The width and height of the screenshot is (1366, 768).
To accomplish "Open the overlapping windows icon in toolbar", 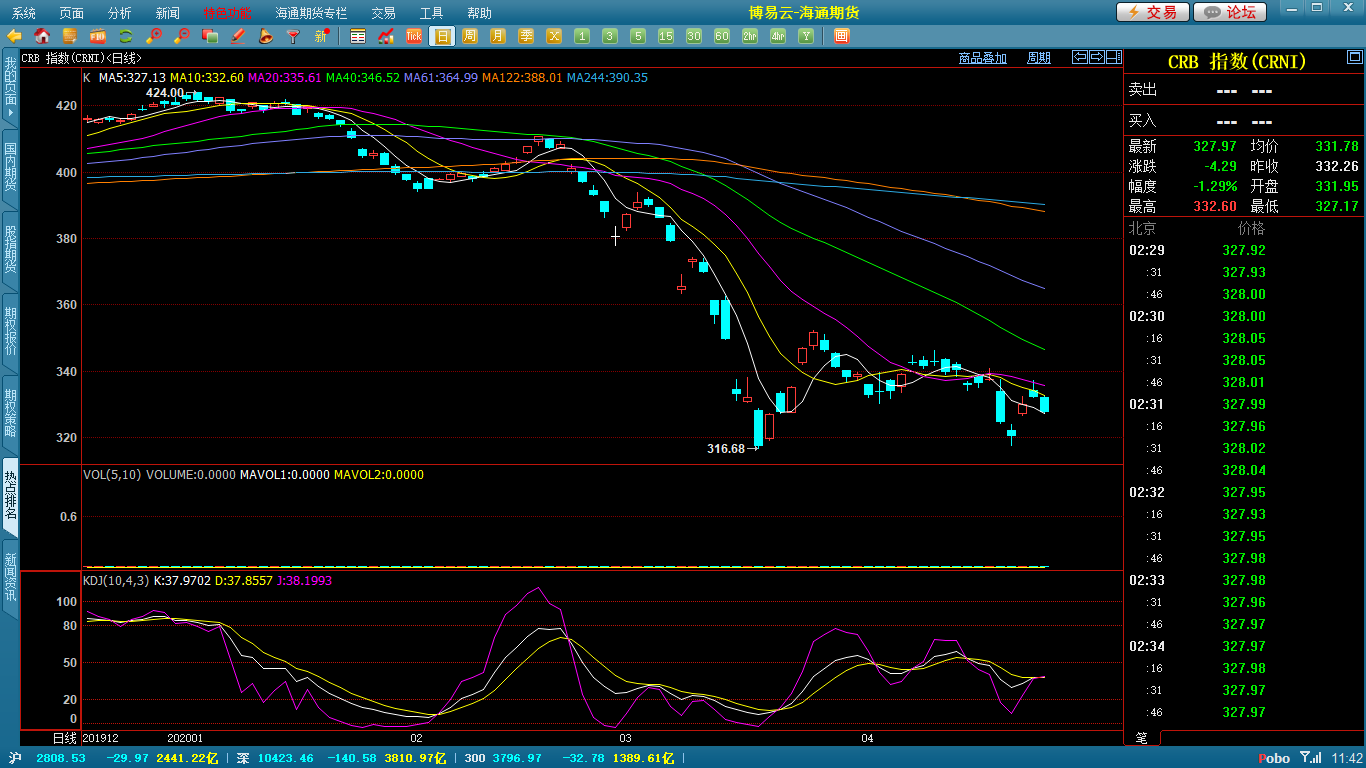I will [210, 36].
